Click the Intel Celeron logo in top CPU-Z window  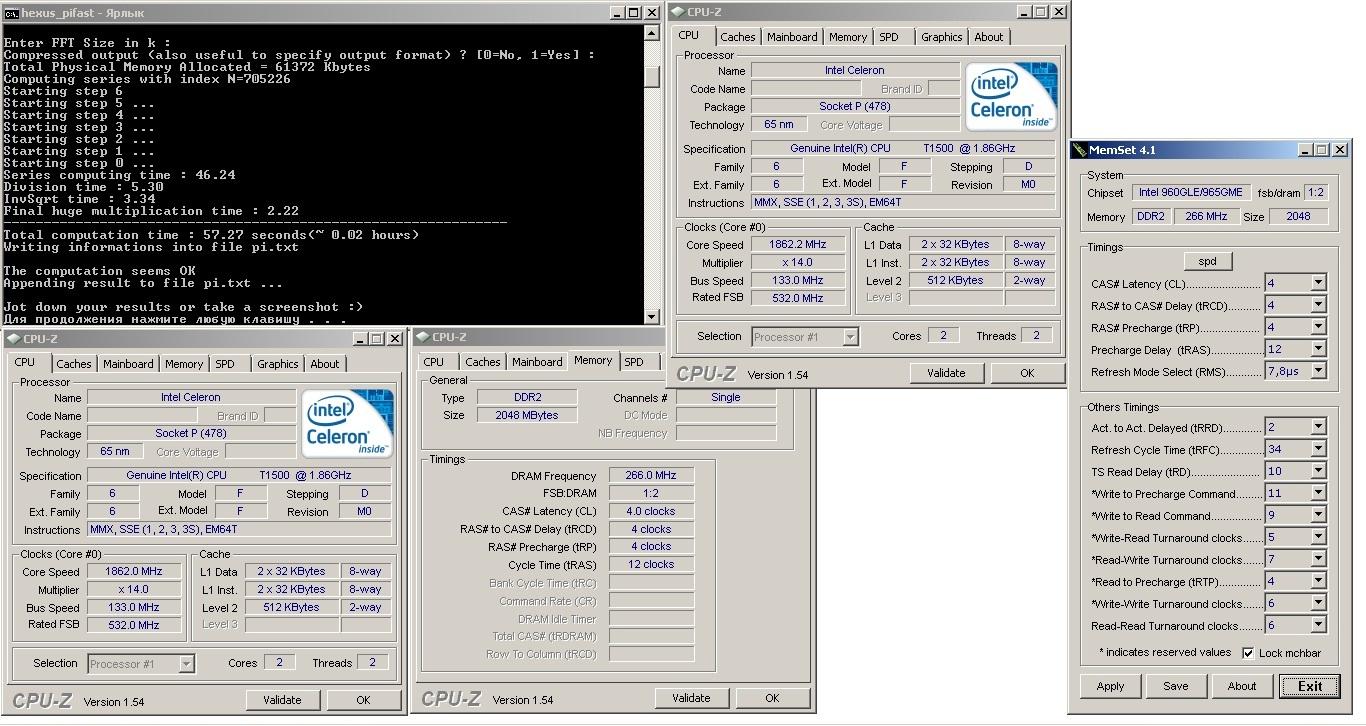[x=1012, y=98]
